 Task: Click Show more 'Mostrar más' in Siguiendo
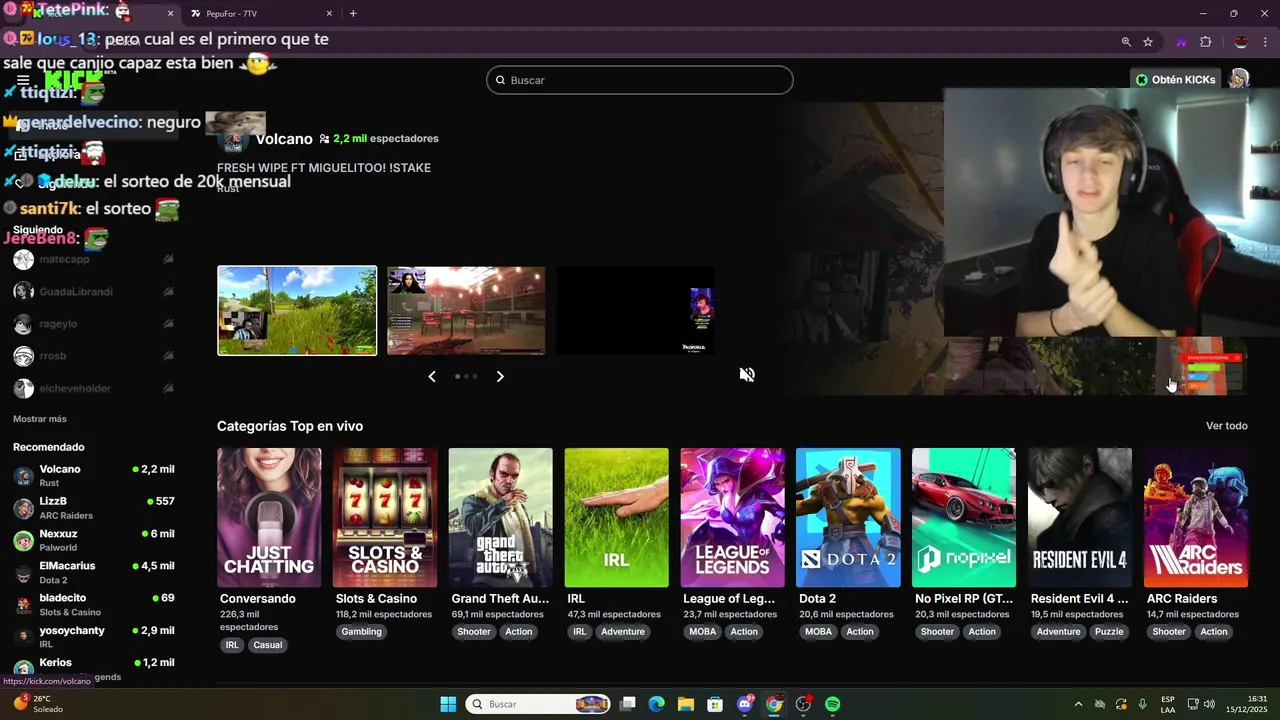(40, 419)
